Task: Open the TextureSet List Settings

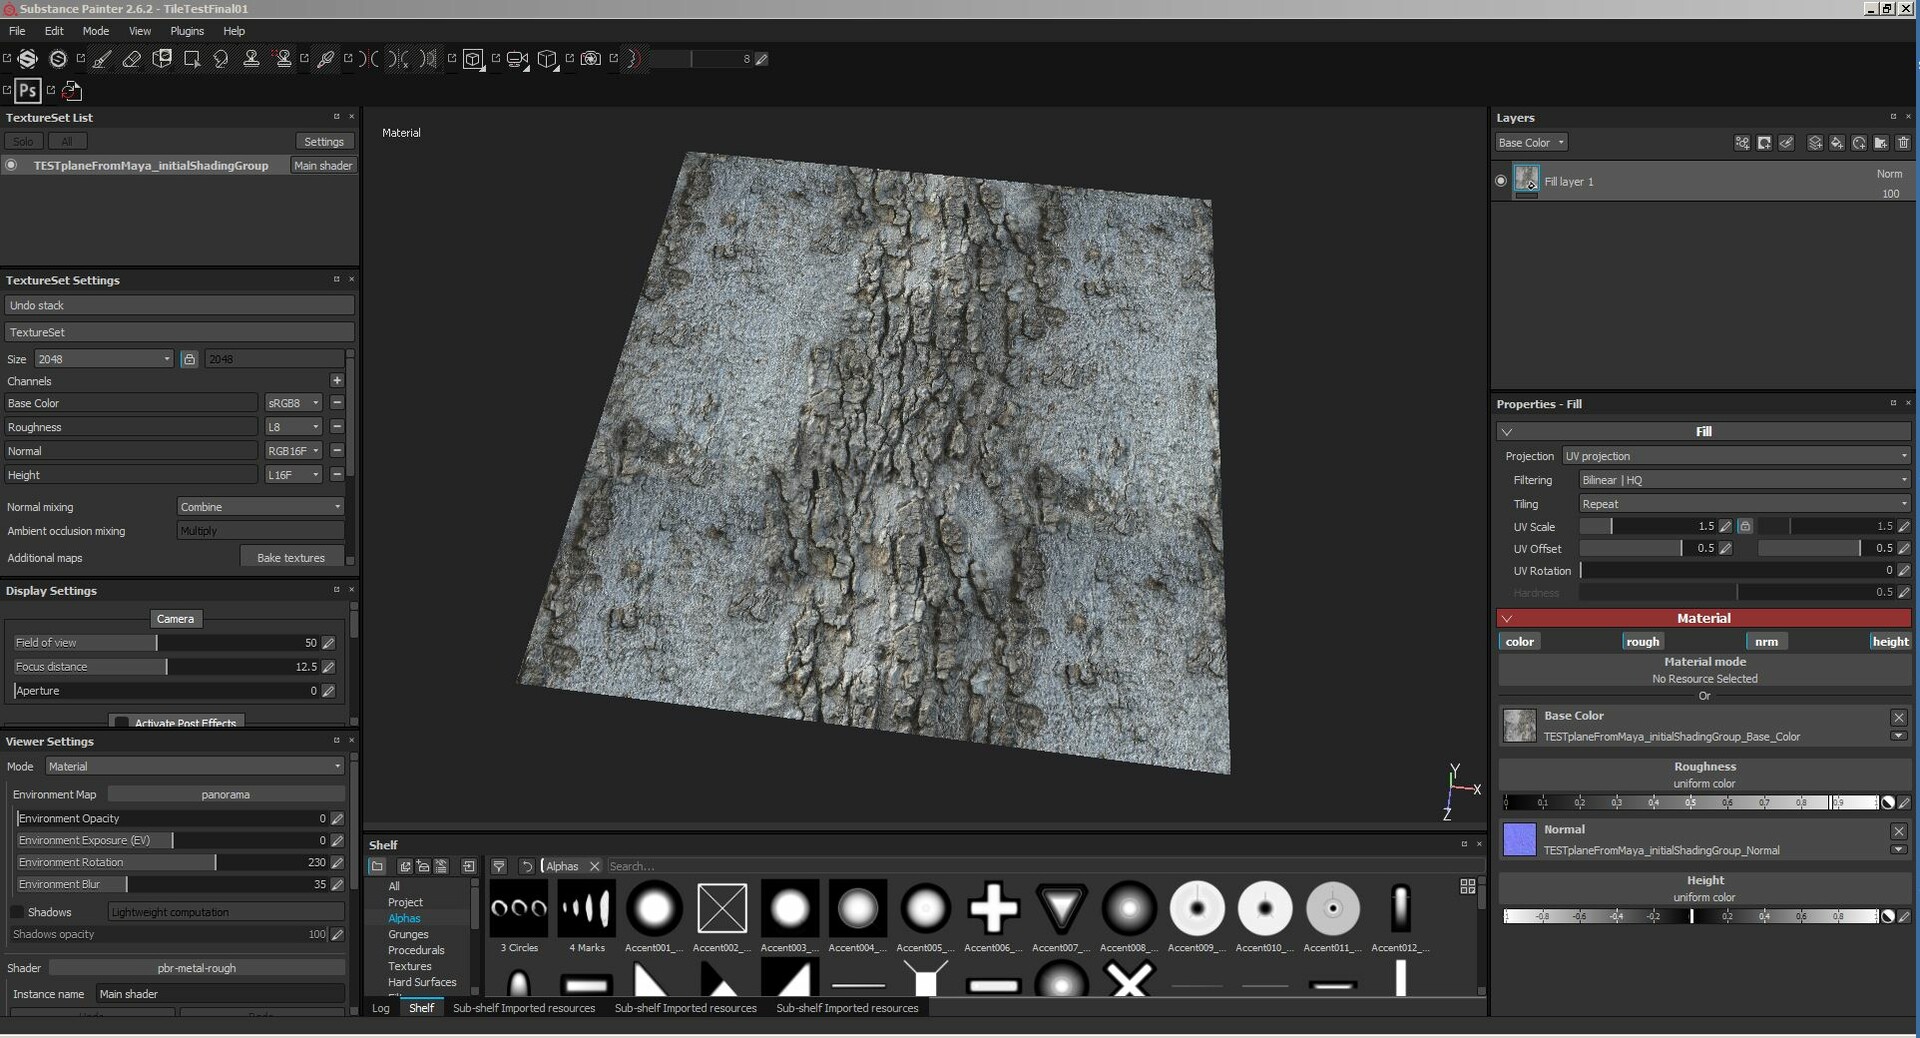Action: (323, 141)
